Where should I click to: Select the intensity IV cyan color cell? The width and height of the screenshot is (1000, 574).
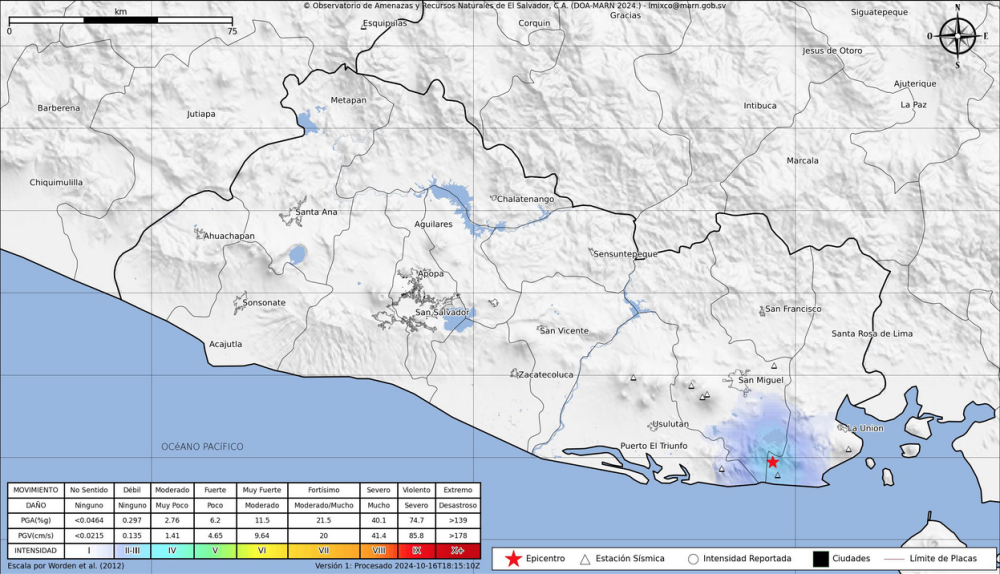click(x=172, y=551)
